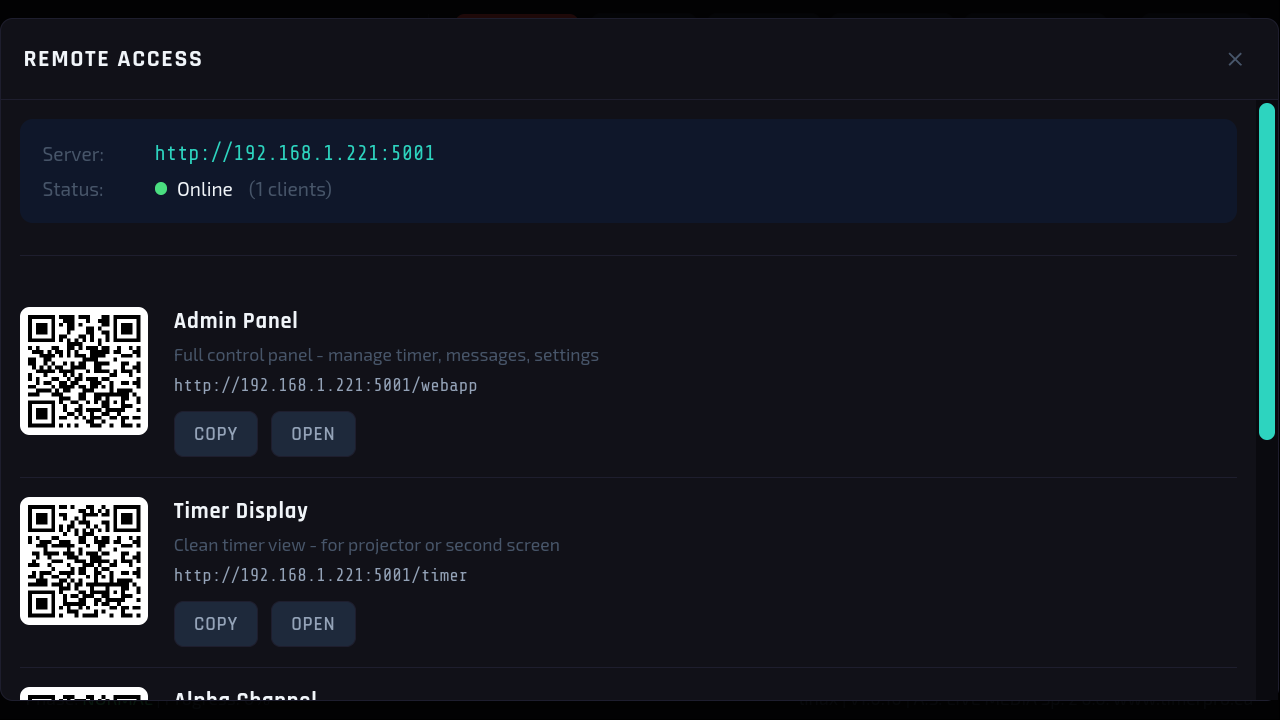
Task: Copy the Timer Display URL
Action: [216, 624]
